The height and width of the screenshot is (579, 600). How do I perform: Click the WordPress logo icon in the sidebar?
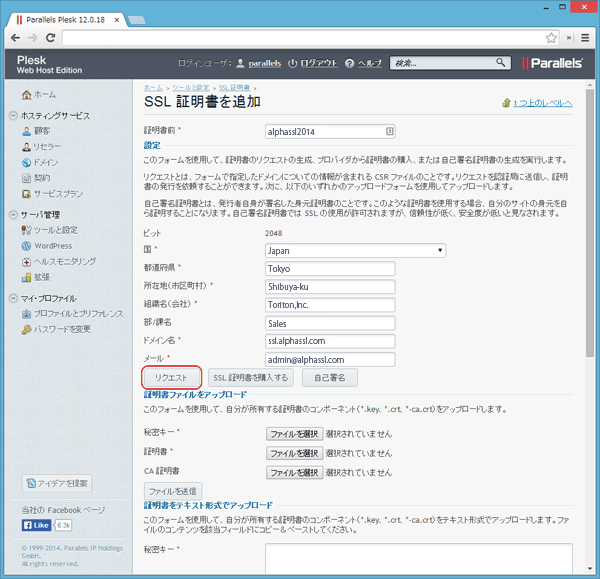(x=26, y=246)
